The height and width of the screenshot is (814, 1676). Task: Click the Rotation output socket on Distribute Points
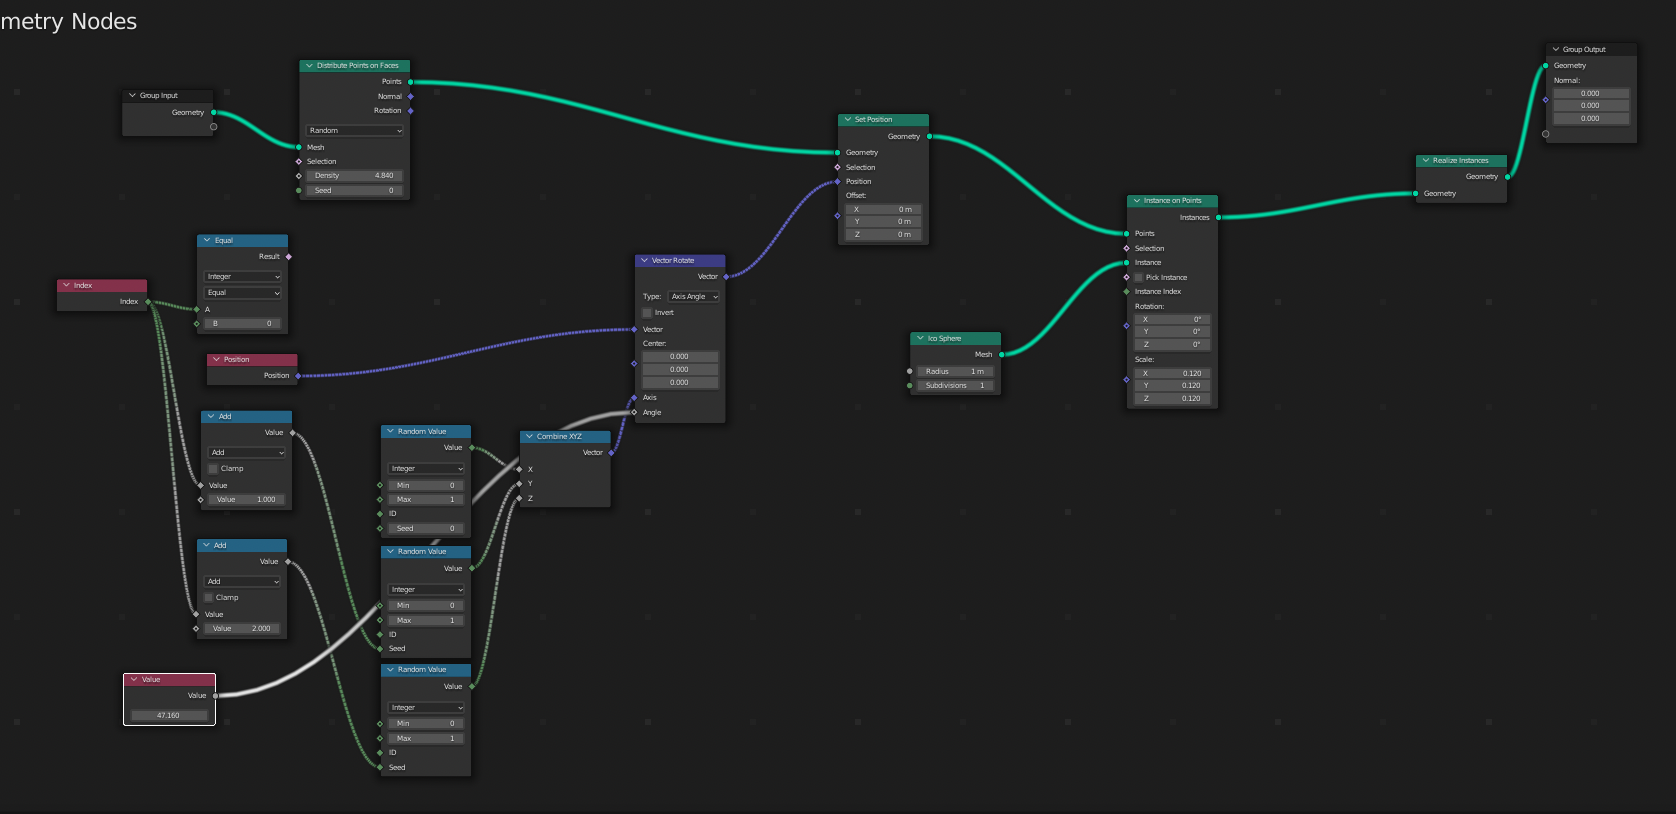coord(411,111)
